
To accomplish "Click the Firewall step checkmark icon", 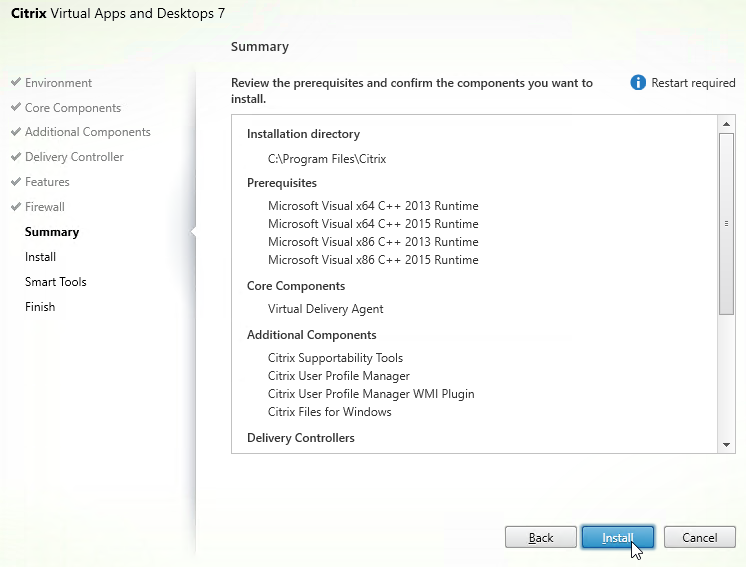I will click(16, 206).
